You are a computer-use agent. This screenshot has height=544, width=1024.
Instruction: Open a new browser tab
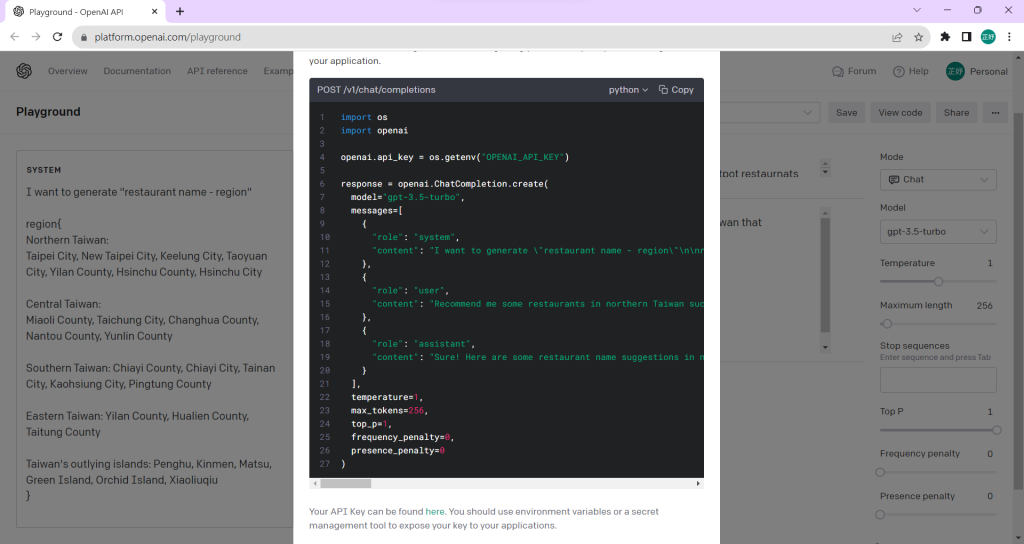[180, 11]
